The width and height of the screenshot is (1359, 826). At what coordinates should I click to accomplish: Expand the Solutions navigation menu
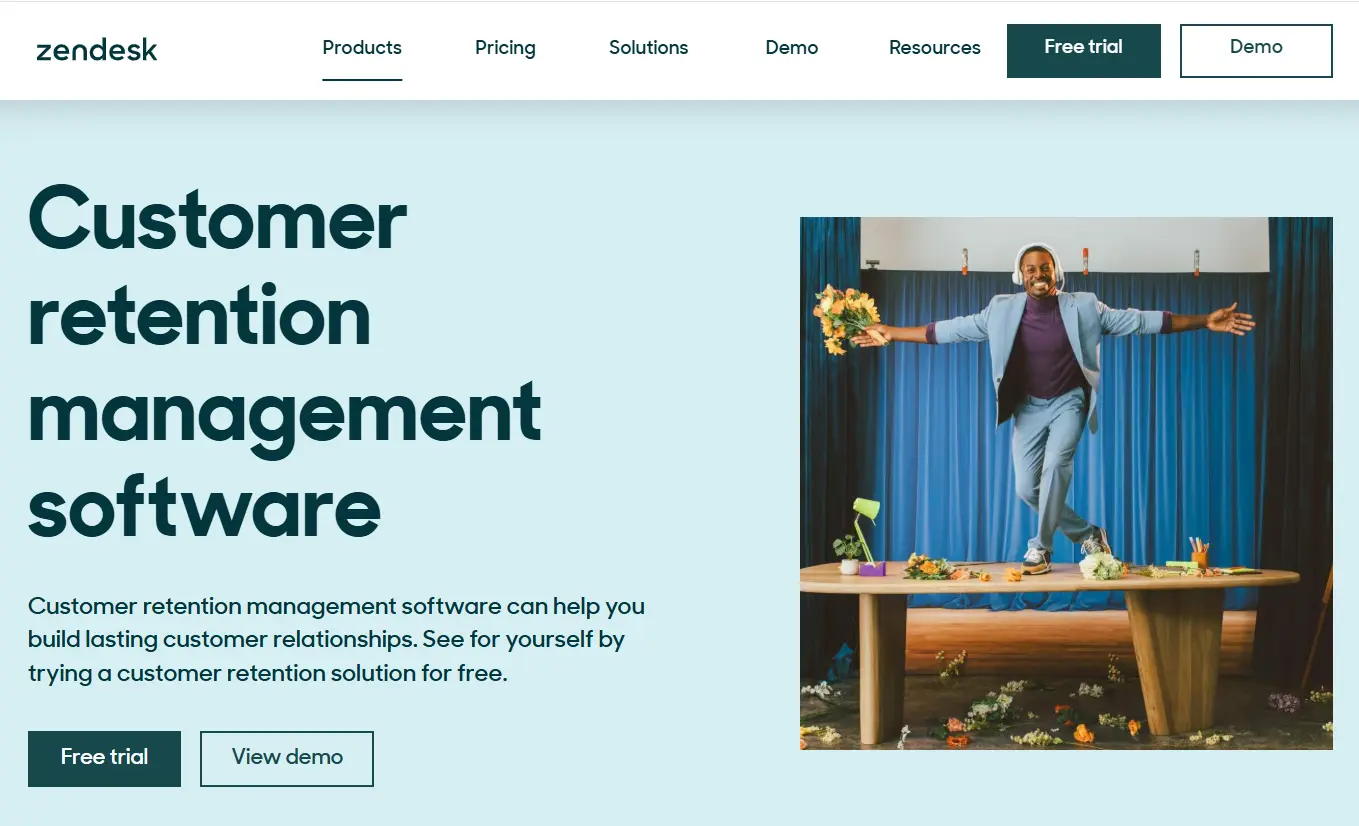648,47
